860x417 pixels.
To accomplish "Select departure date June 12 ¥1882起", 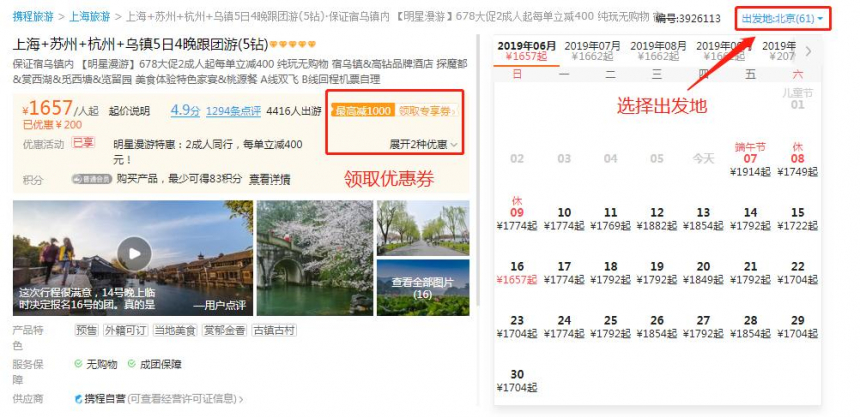I will pyautogui.click(x=657, y=218).
